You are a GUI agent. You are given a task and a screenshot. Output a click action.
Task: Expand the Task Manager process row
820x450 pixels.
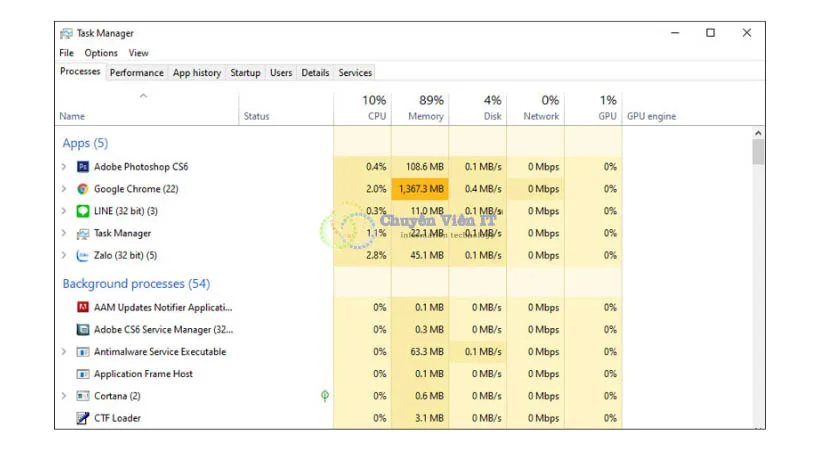pyautogui.click(x=64, y=233)
